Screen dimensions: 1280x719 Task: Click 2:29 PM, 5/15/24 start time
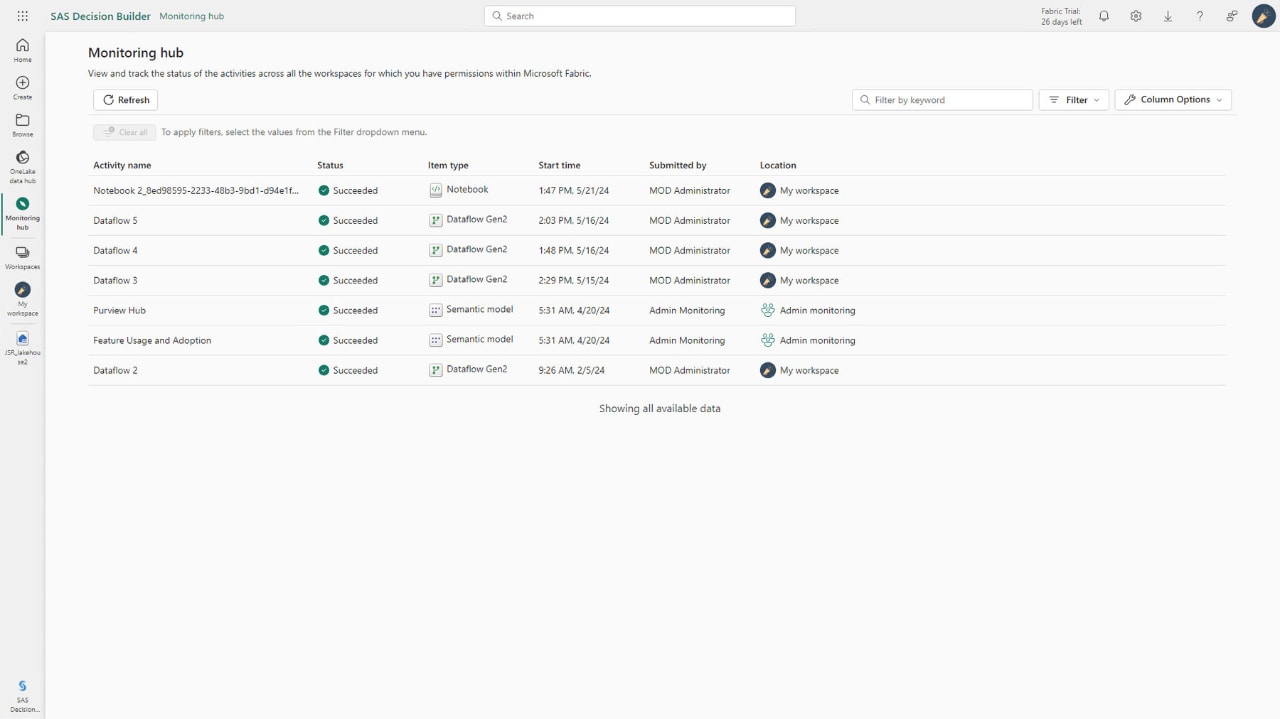[x=574, y=280]
